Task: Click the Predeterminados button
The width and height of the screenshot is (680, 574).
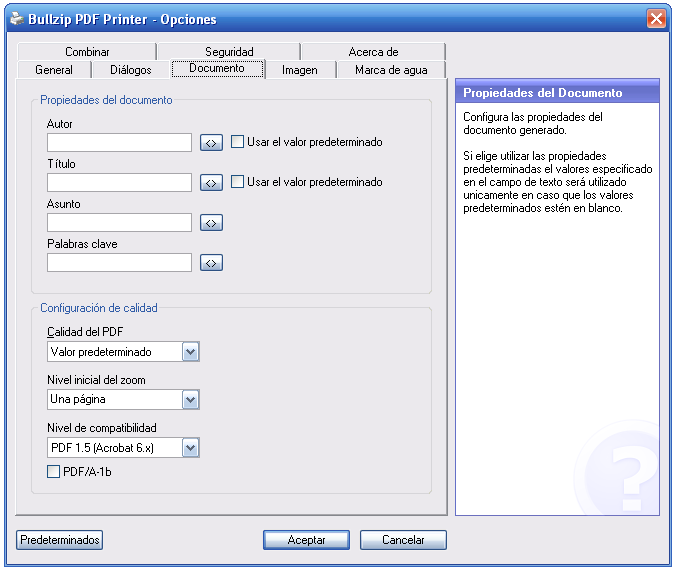Action: pyautogui.click(x=59, y=540)
